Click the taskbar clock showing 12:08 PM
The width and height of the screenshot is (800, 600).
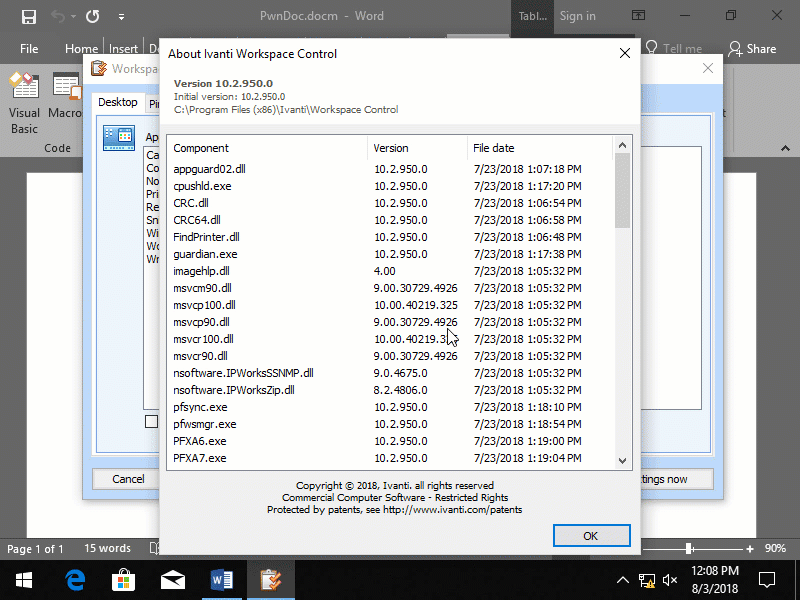[x=715, y=580]
